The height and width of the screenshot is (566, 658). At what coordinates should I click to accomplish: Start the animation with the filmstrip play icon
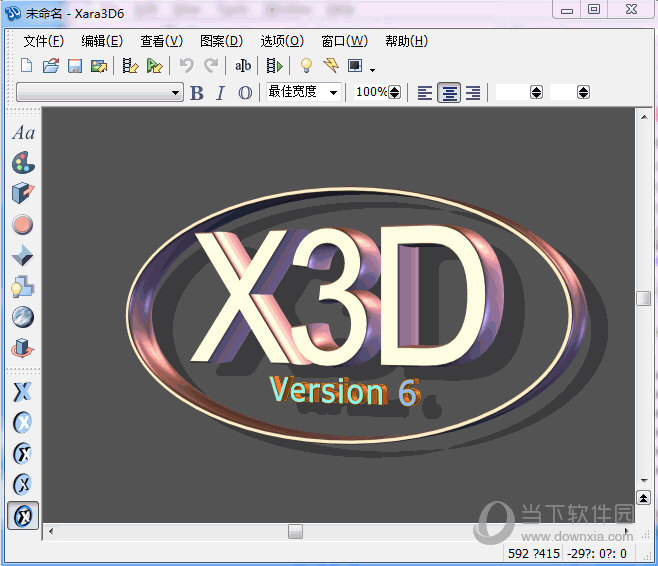pos(275,66)
